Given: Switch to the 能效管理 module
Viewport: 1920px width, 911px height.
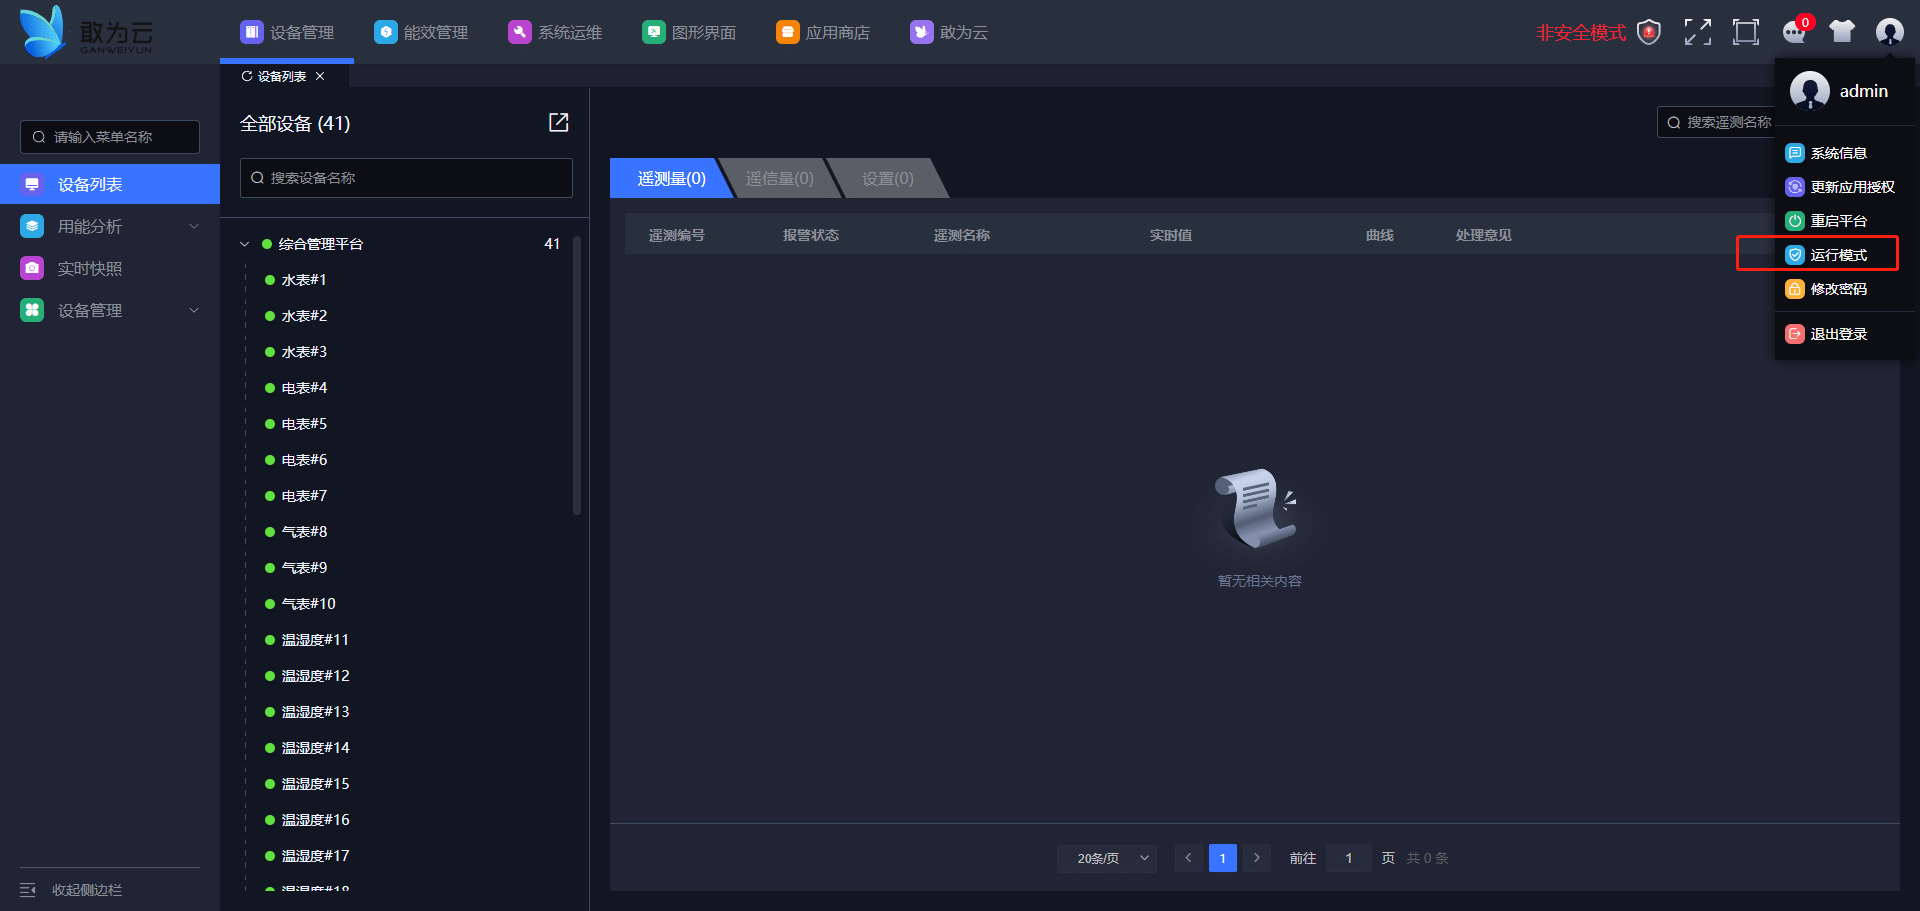Looking at the screenshot, I should [421, 32].
